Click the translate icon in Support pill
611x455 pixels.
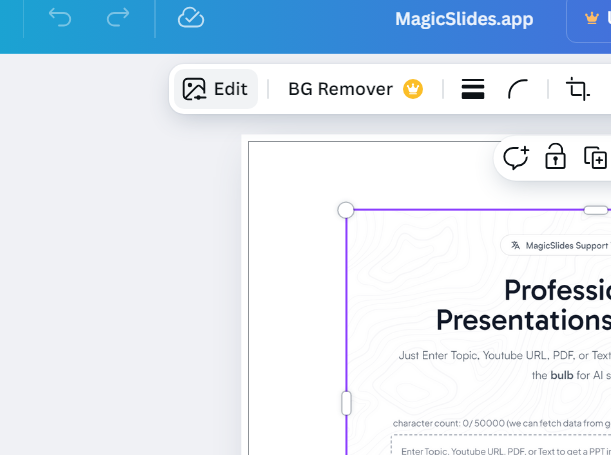pyautogui.click(x=516, y=245)
